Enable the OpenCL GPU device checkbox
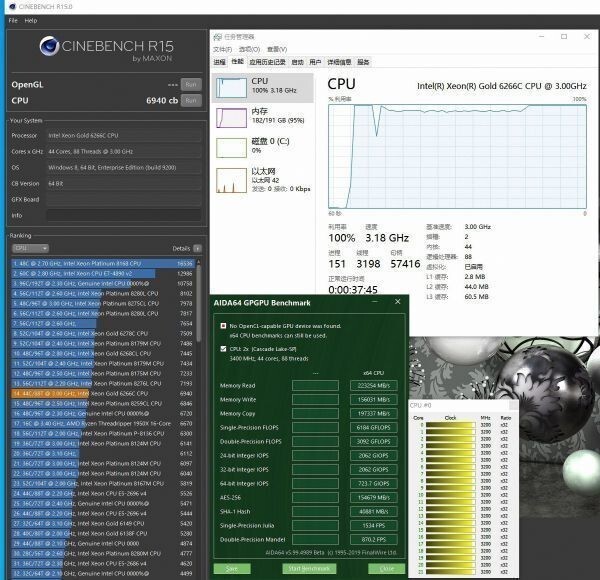 point(222,326)
